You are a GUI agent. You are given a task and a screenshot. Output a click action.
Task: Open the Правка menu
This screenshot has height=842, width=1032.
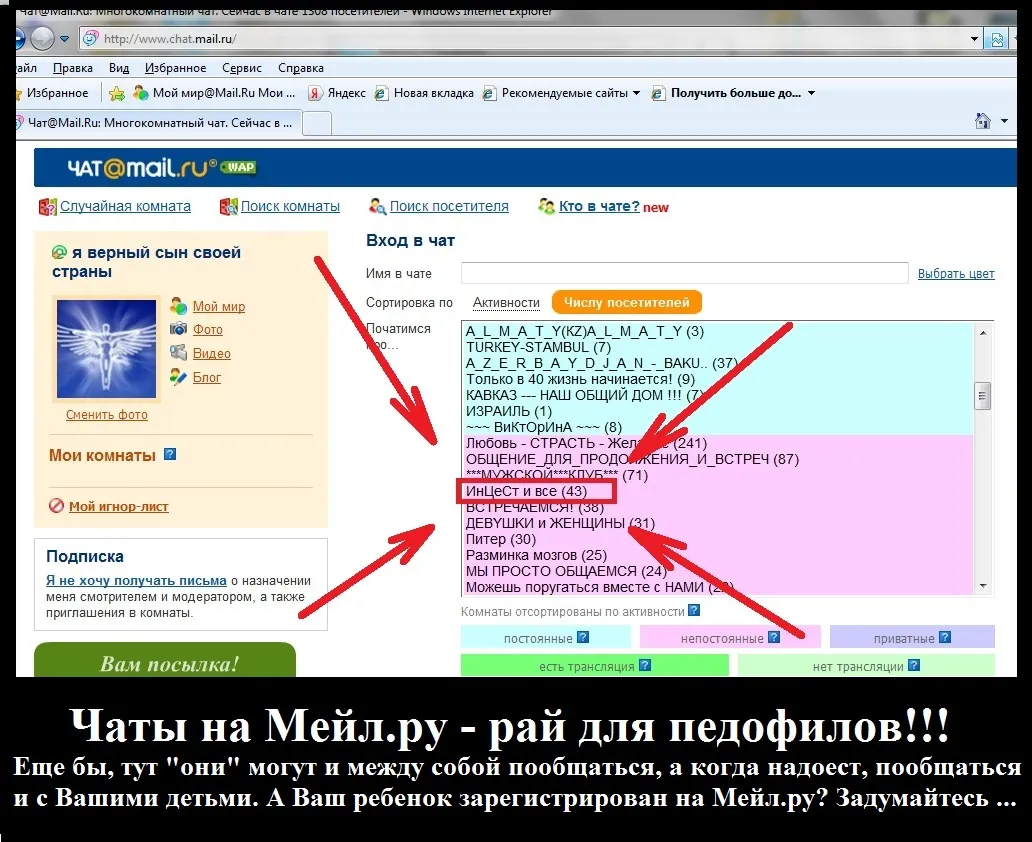click(72, 68)
